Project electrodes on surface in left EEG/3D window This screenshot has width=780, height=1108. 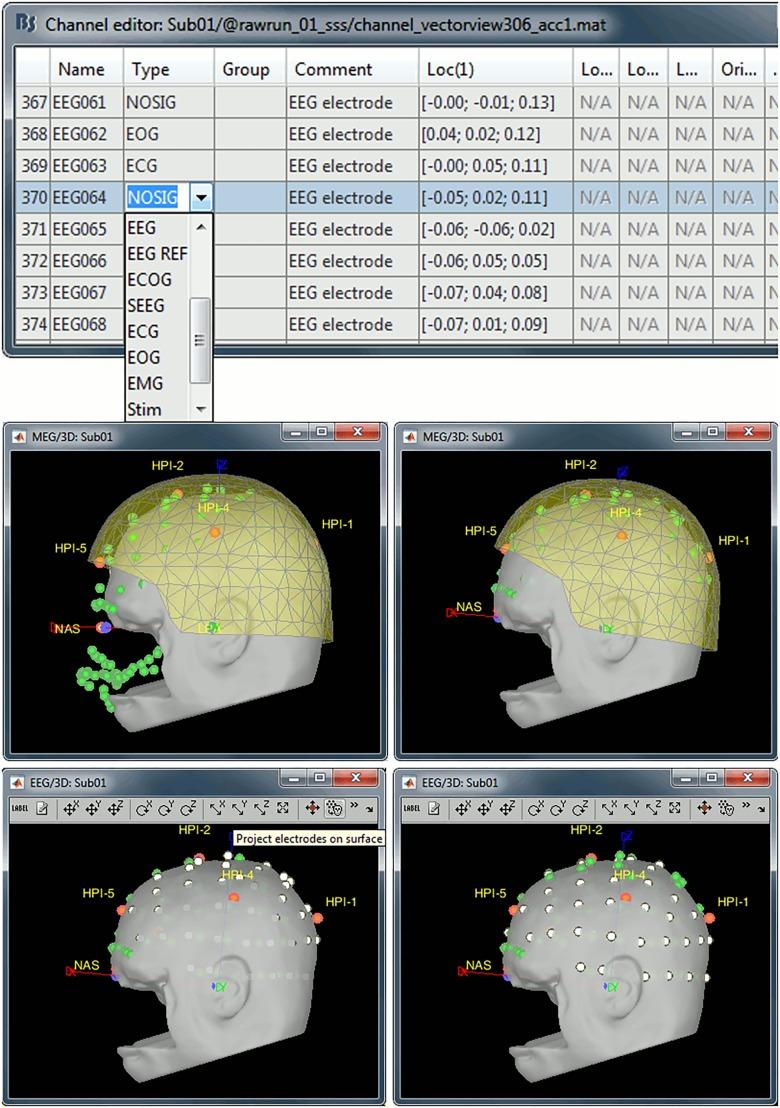click(x=335, y=808)
